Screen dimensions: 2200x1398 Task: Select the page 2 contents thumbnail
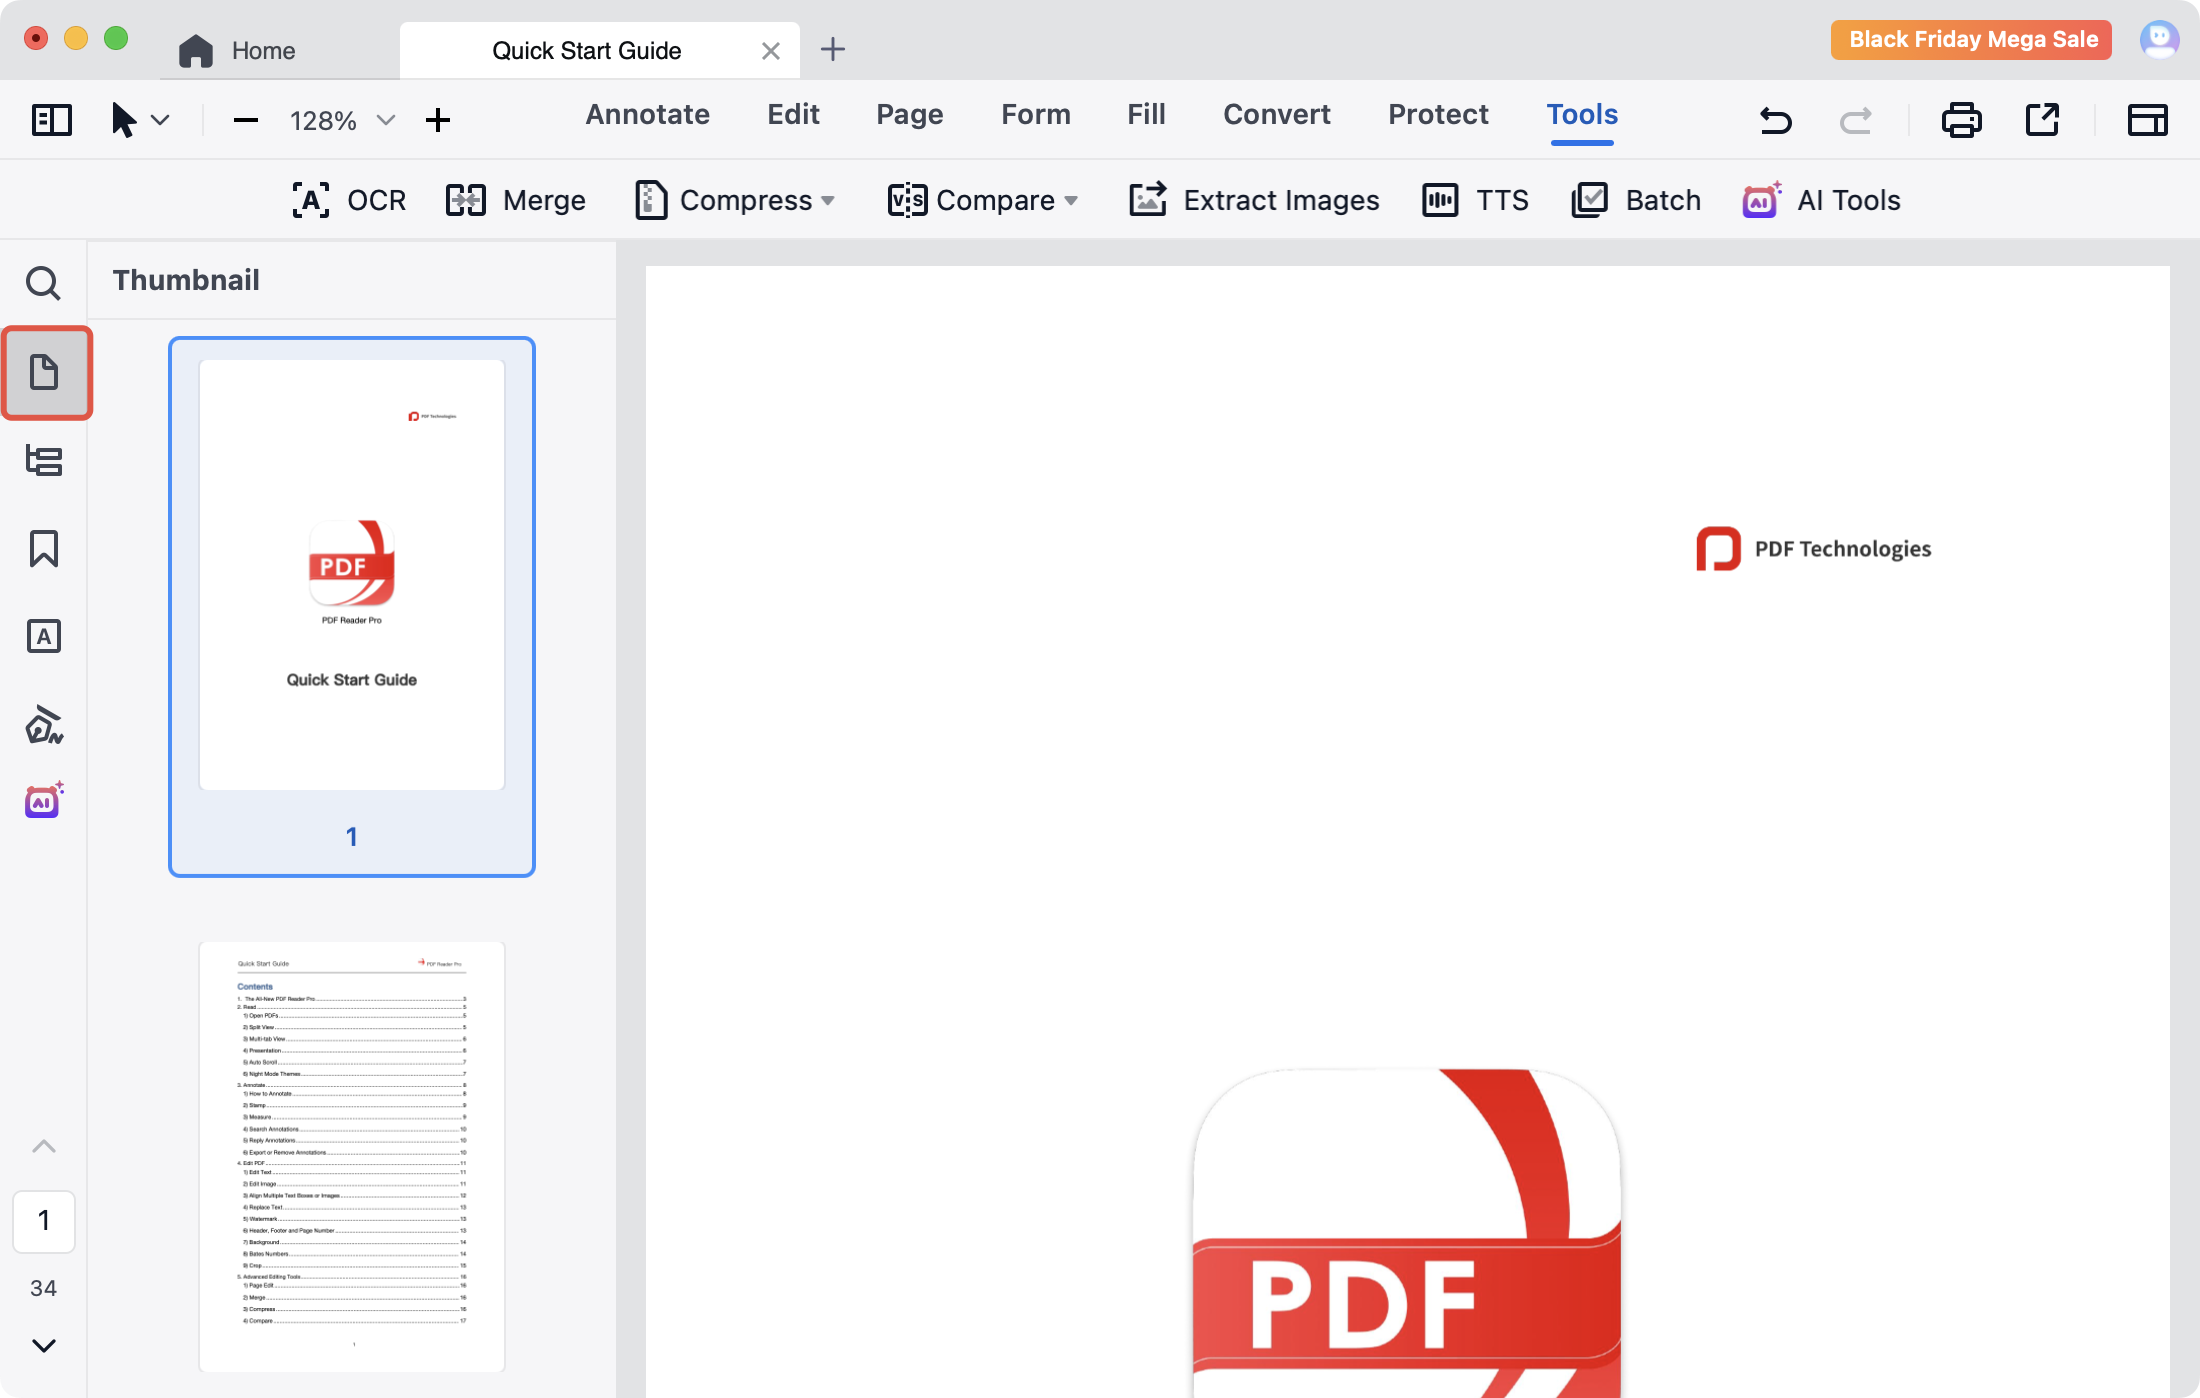point(352,1155)
